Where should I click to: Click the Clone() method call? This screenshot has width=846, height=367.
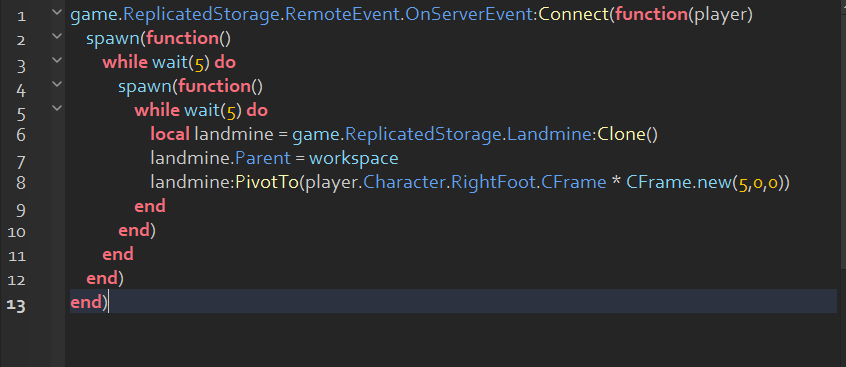[x=627, y=134]
